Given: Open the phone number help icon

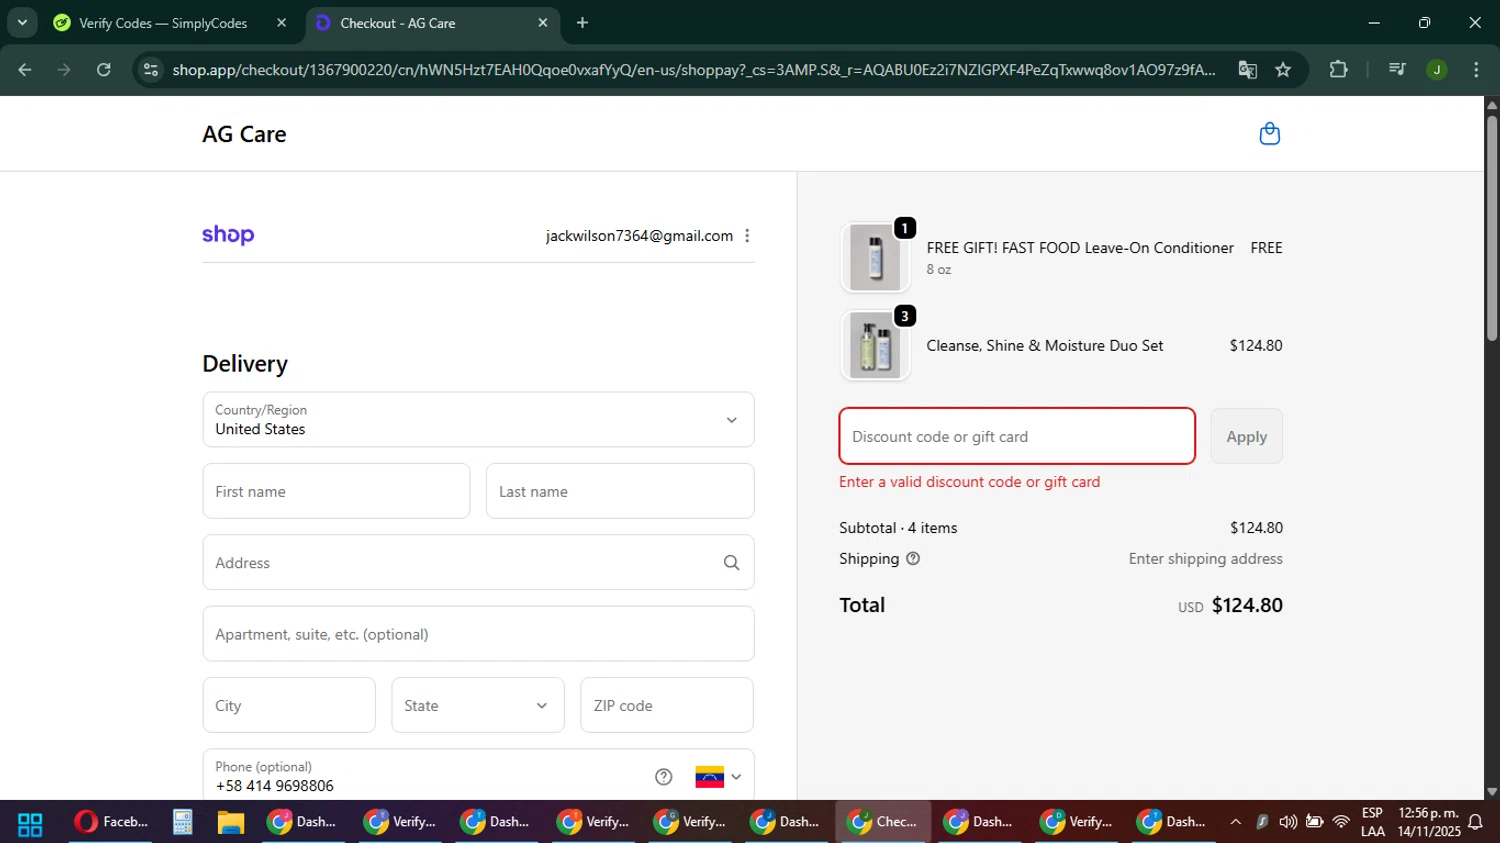Looking at the screenshot, I should click(x=663, y=777).
